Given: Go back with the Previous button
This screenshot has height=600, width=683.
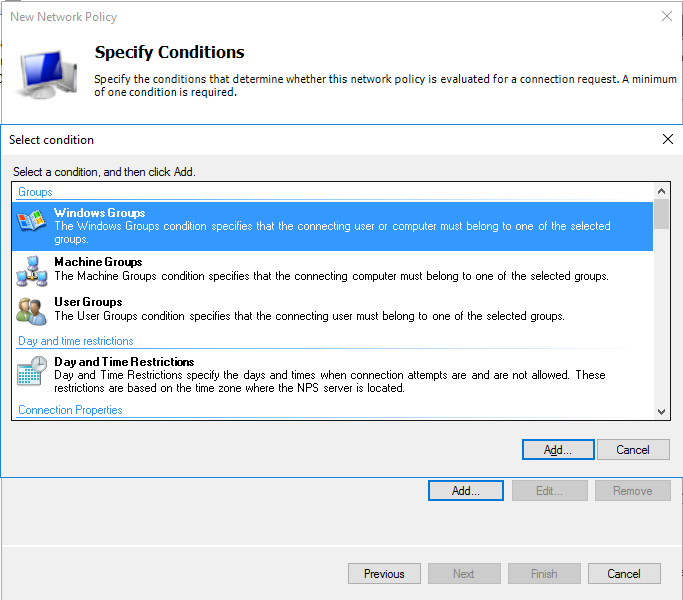Looking at the screenshot, I should [384, 573].
